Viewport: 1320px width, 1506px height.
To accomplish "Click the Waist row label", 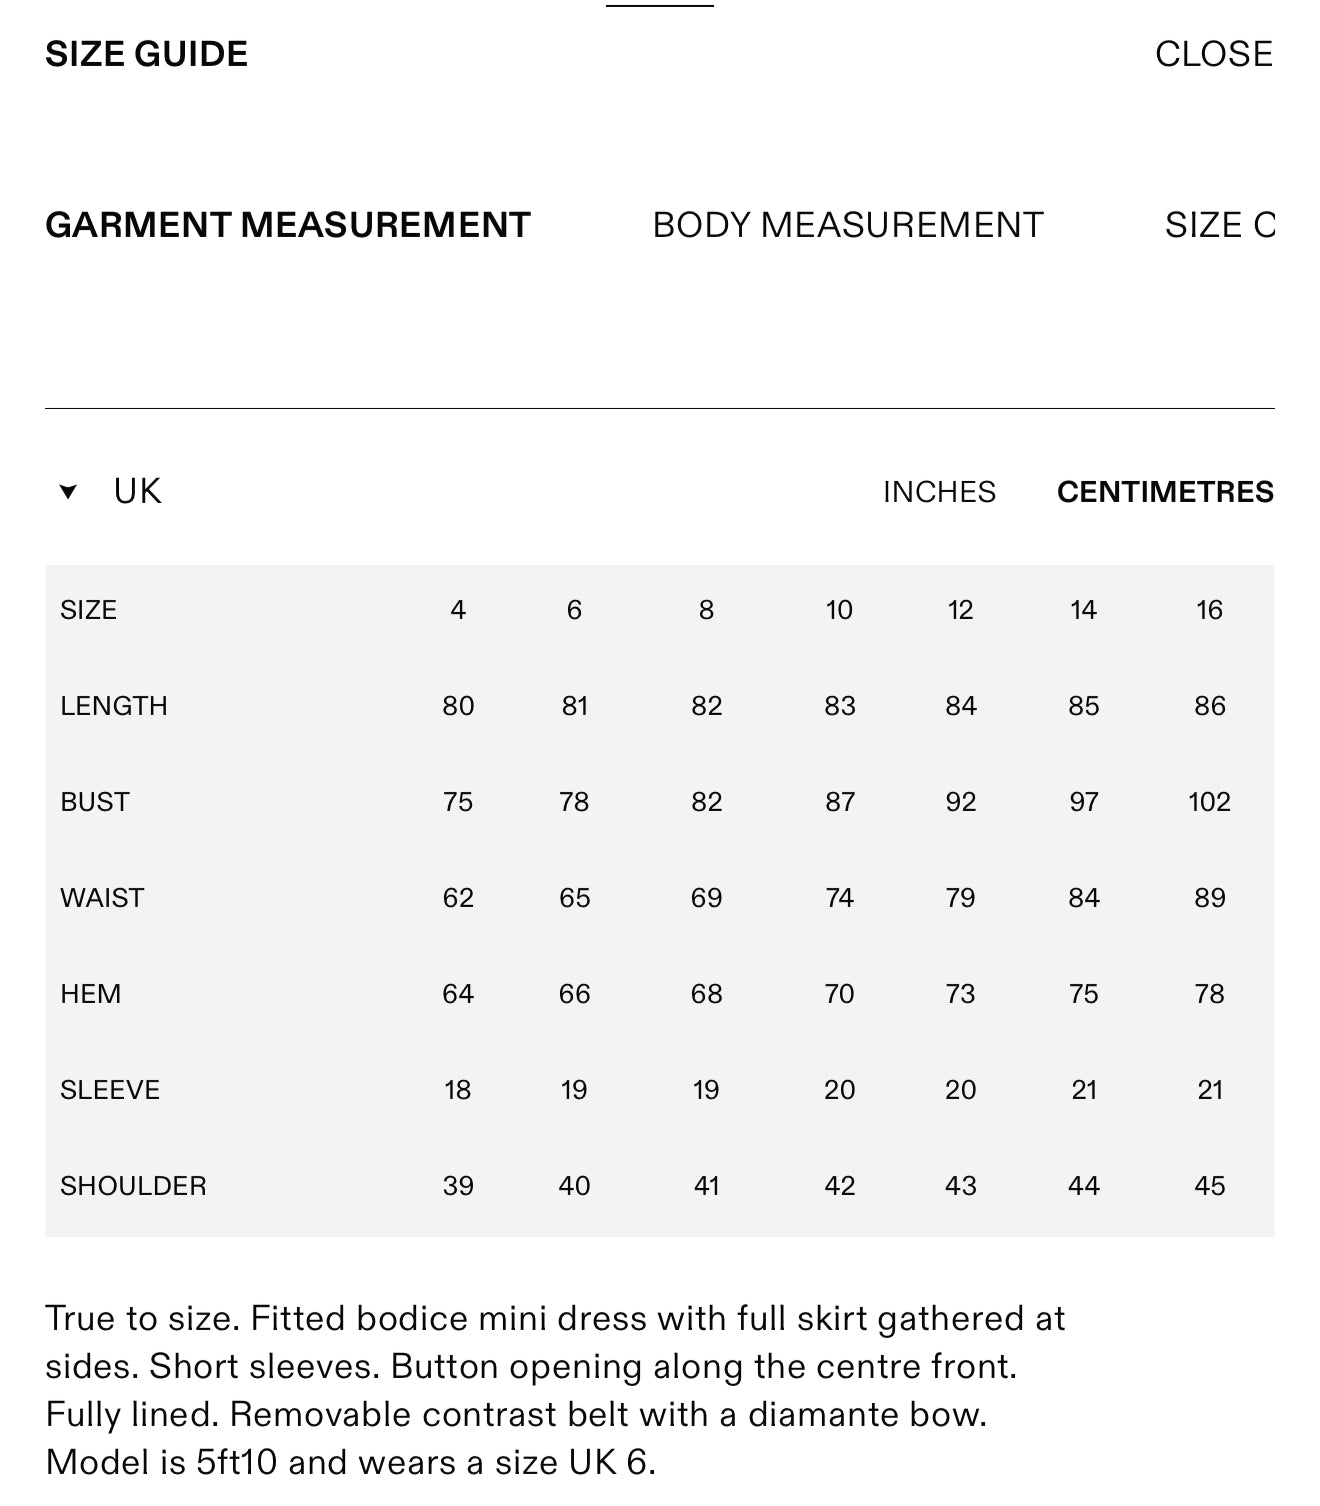I will point(102,898).
